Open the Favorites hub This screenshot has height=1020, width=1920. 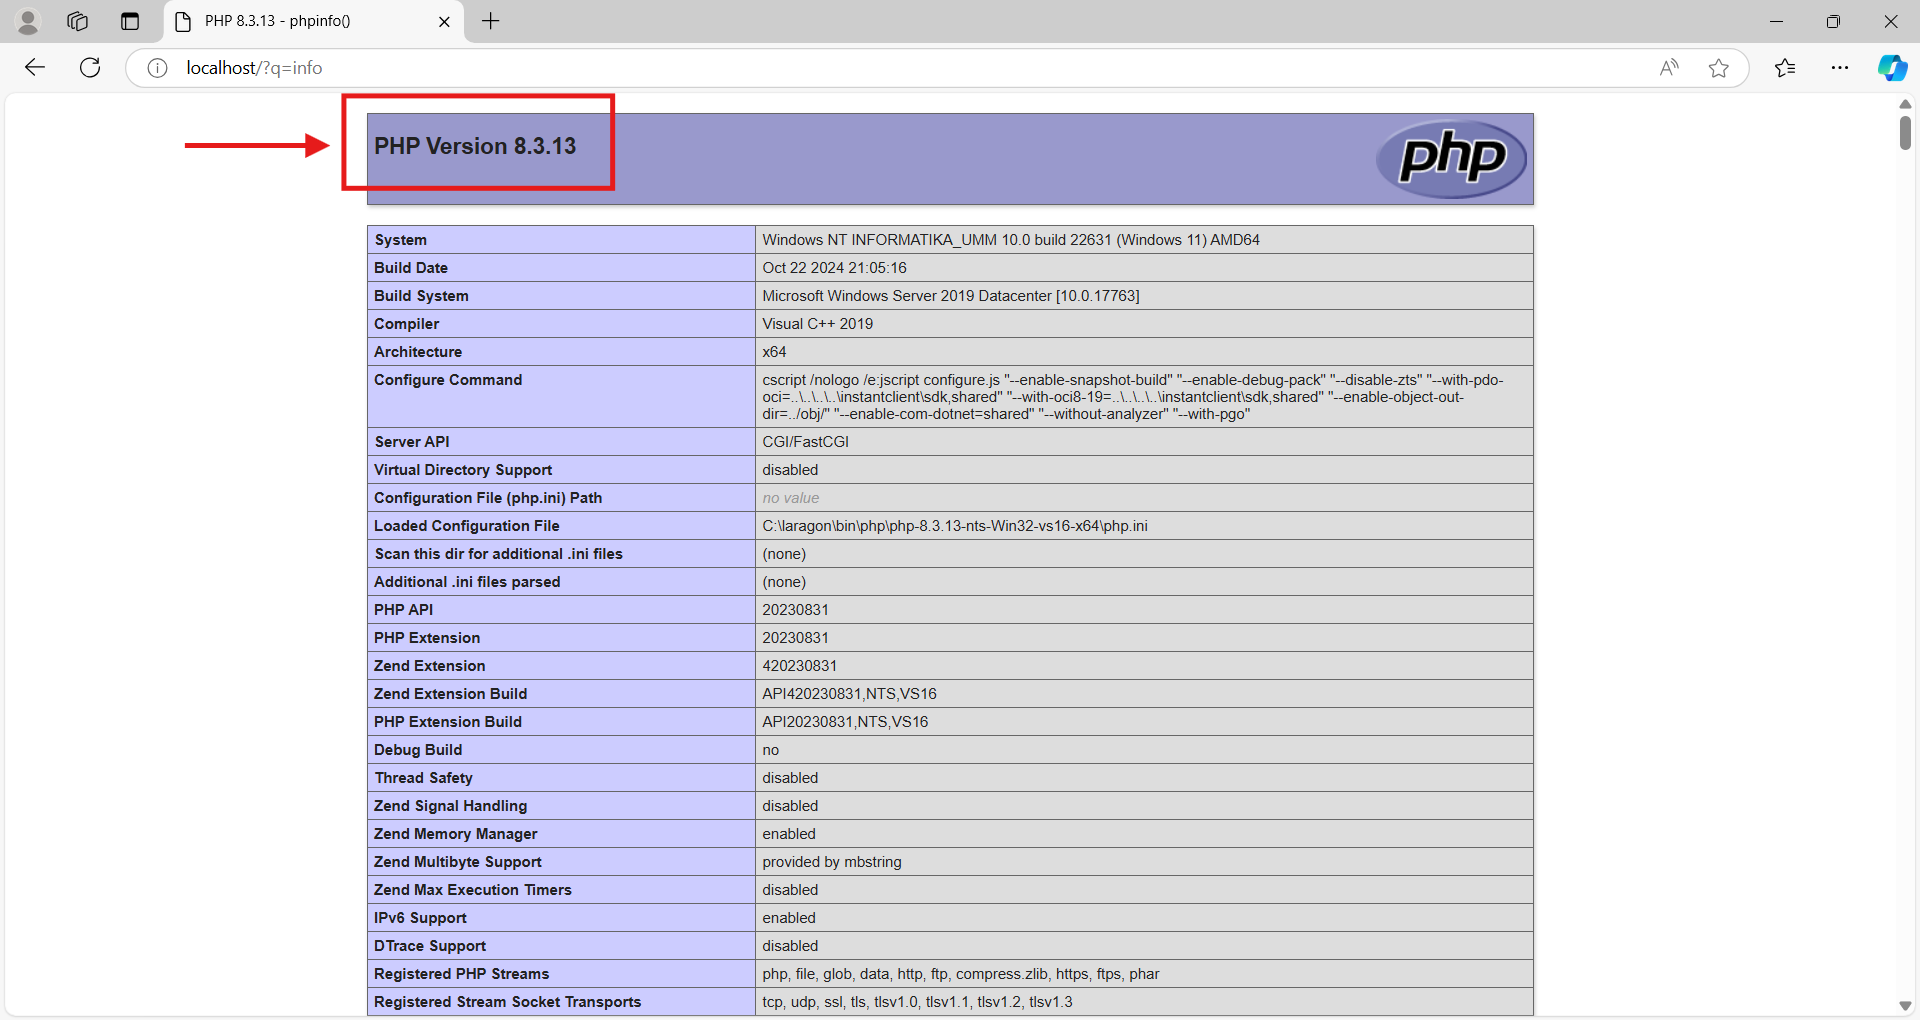click(x=1785, y=67)
